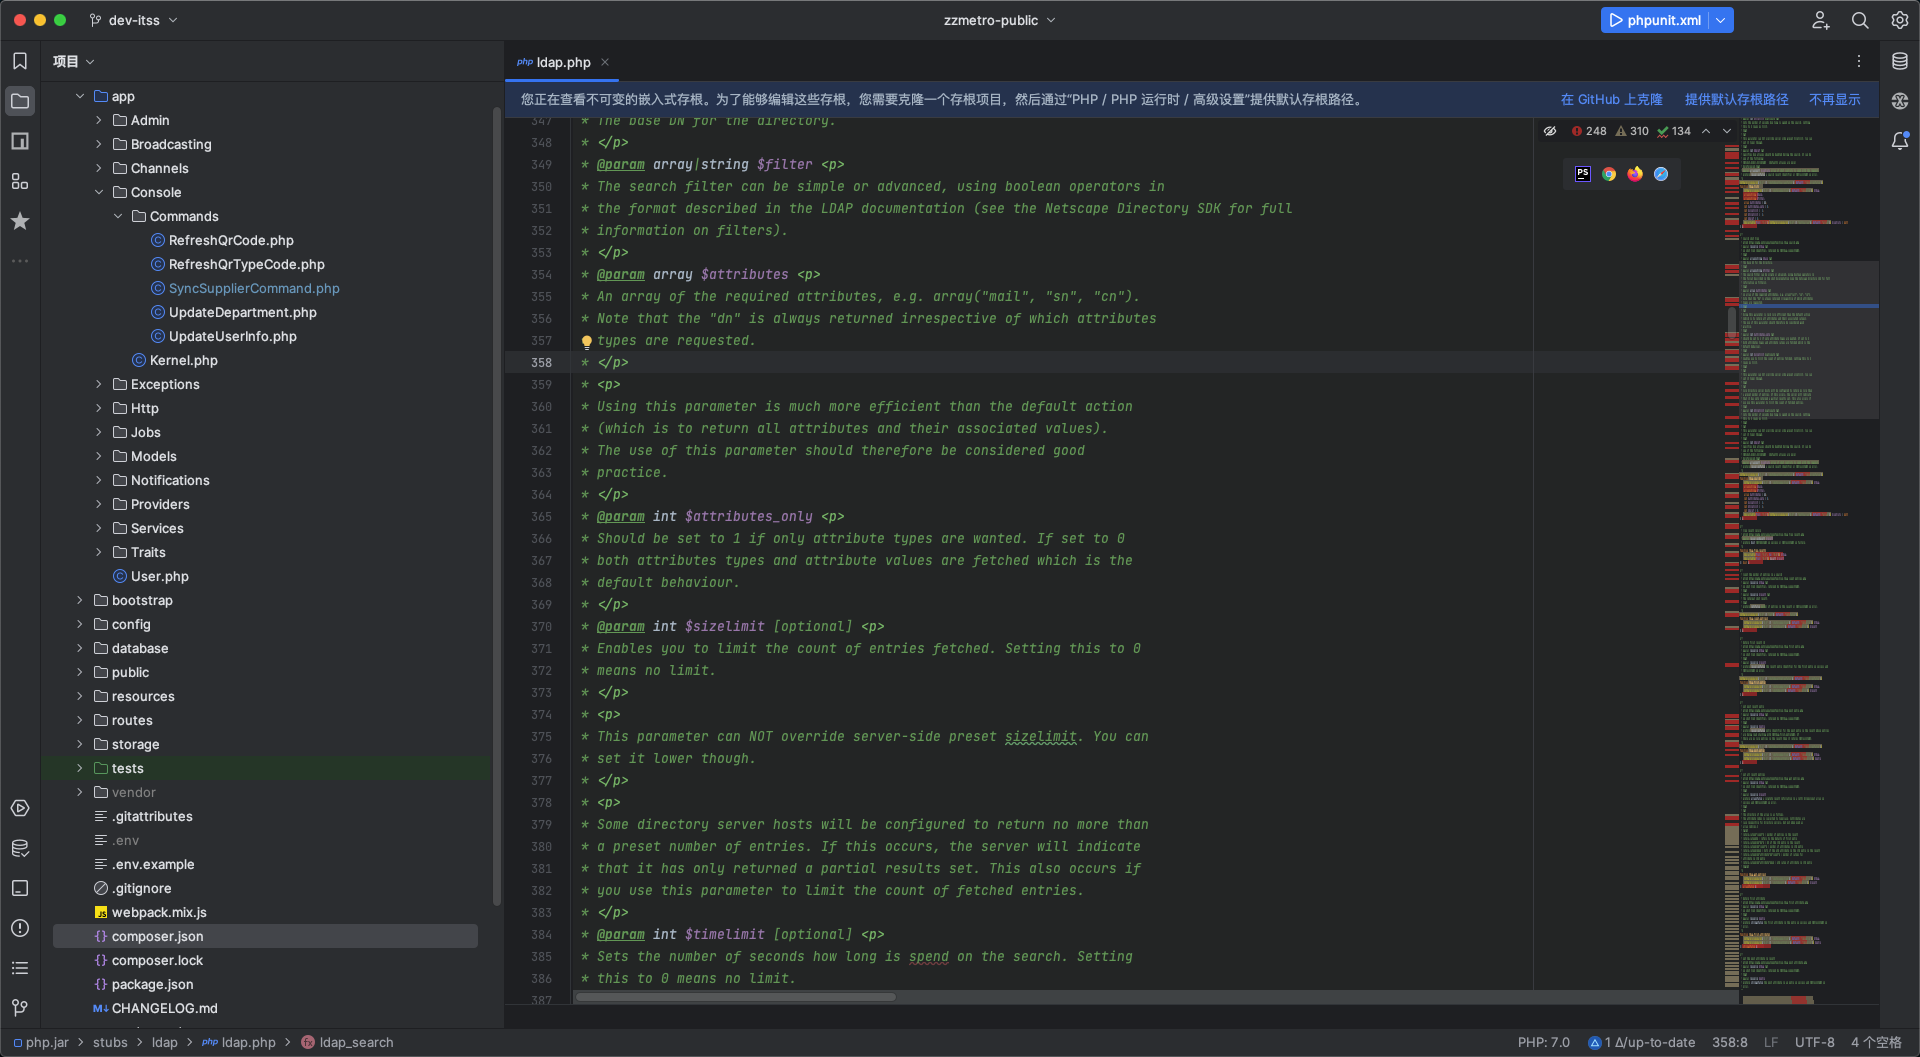Image resolution: width=1920 pixels, height=1057 pixels.
Task: Expand the vendor folder
Action: 80,792
